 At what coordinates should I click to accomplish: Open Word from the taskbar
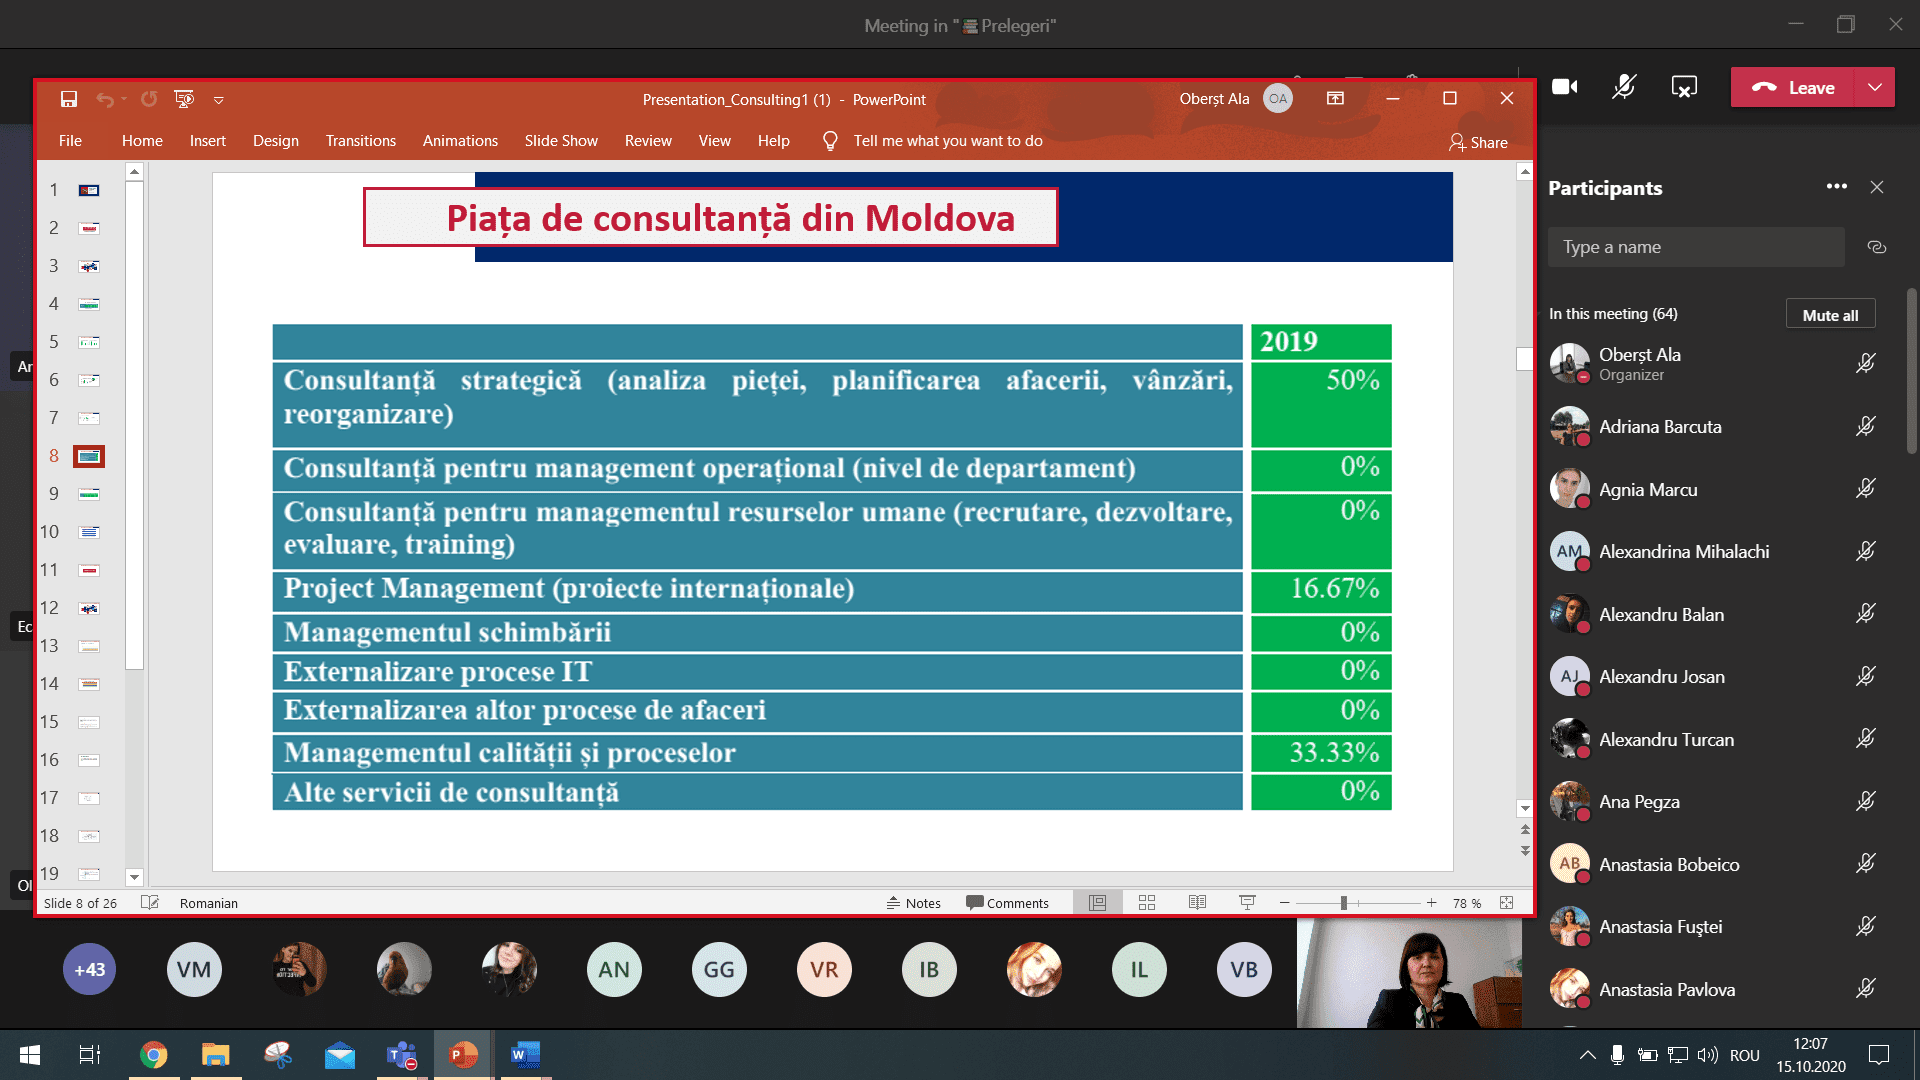[x=525, y=1055]
